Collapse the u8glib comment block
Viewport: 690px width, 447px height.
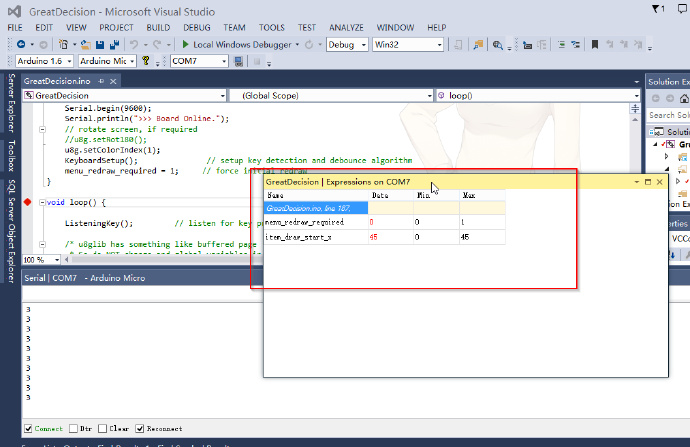point(42,244)
